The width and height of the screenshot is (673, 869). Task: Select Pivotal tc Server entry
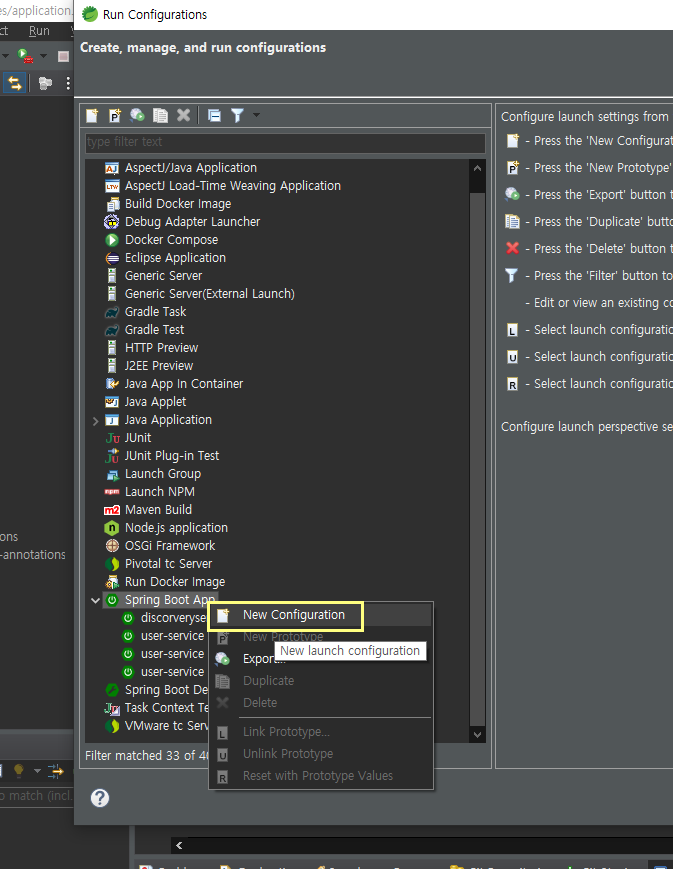169,564
